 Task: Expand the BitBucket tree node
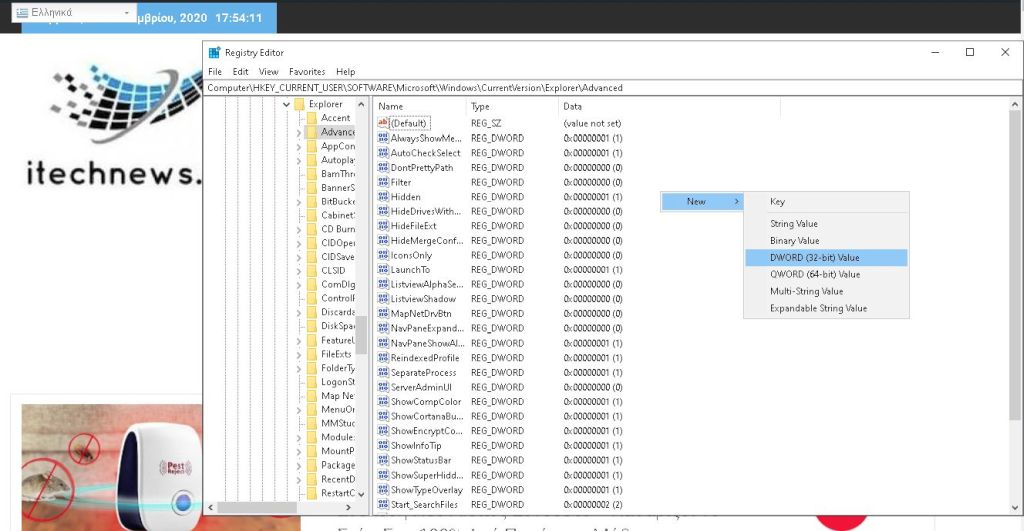pos(298,202)
